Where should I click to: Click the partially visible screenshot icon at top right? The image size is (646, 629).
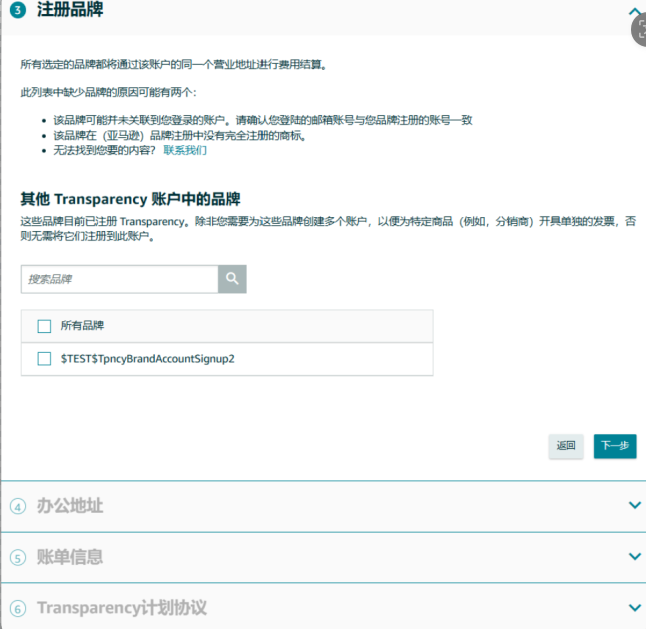639,29
